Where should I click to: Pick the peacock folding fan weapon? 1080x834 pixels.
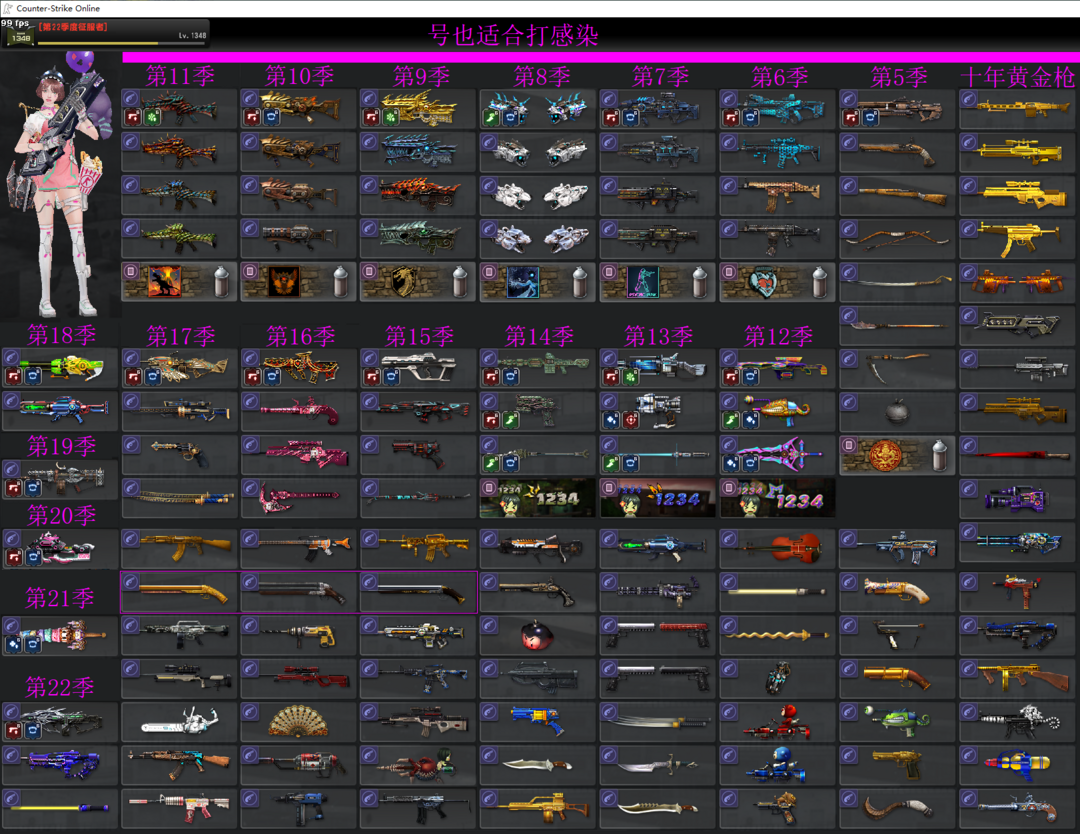pyautogui.click(x=298, y=722)
